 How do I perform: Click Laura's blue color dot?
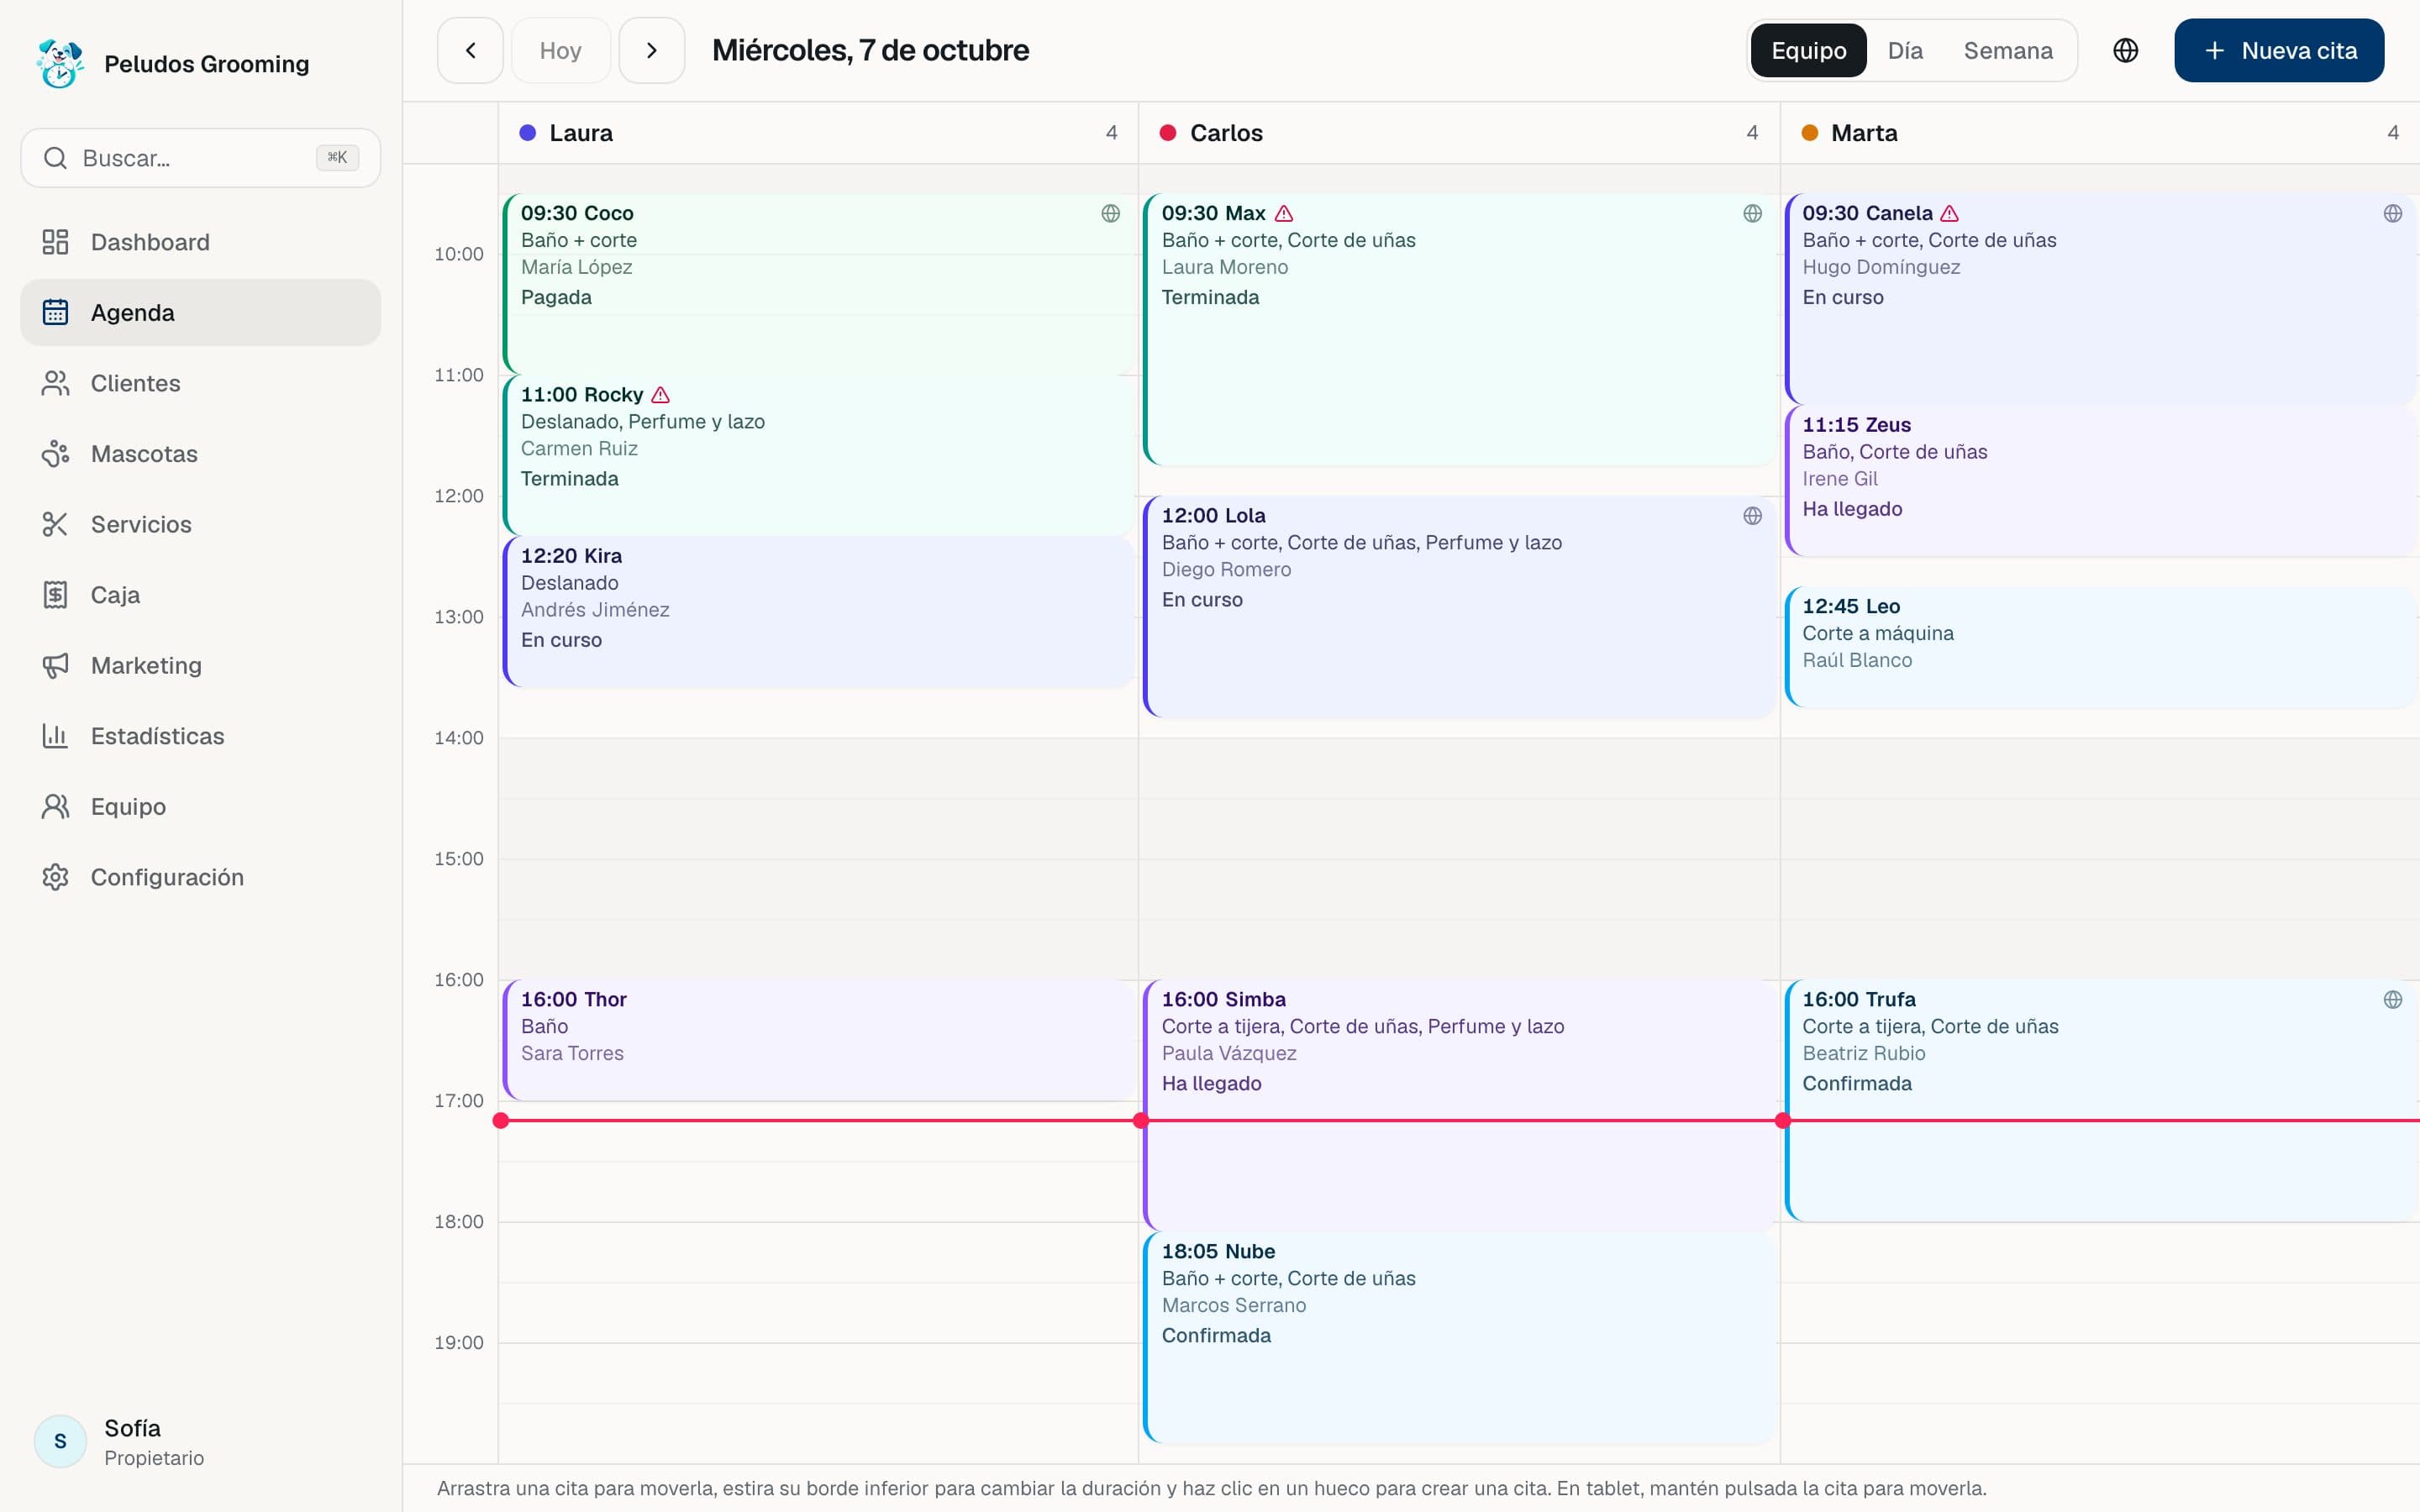tap(527, 133)
